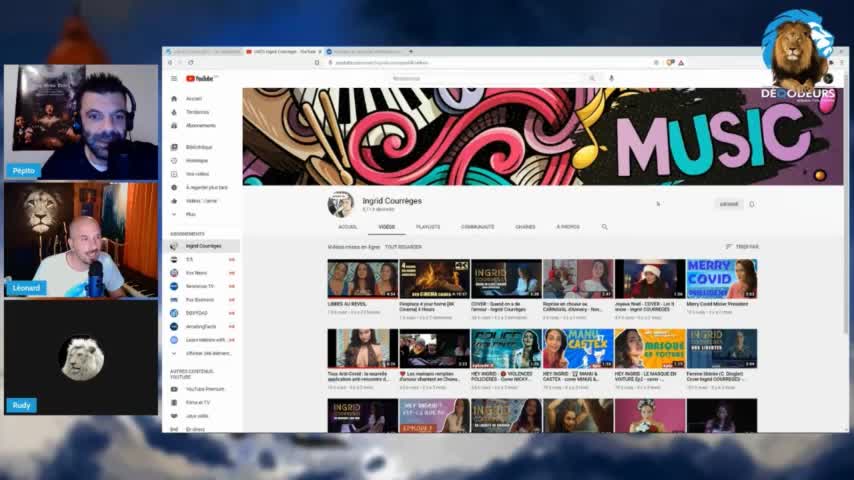The width and height of the screenshot is (854, 480).
Task: Open the Violences policières video thumbnail
Action: 506,348
